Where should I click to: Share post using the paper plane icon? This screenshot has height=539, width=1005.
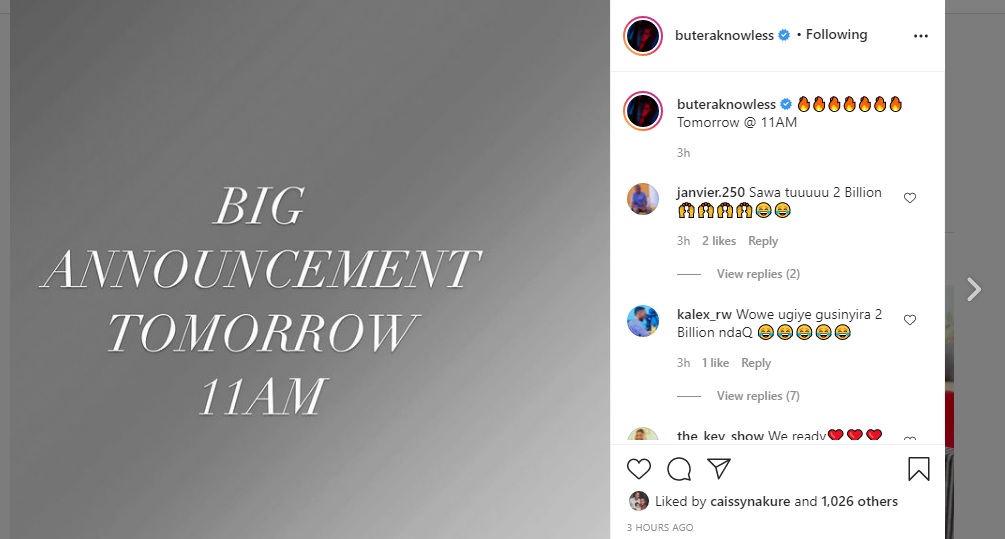(x=719, y=469)
